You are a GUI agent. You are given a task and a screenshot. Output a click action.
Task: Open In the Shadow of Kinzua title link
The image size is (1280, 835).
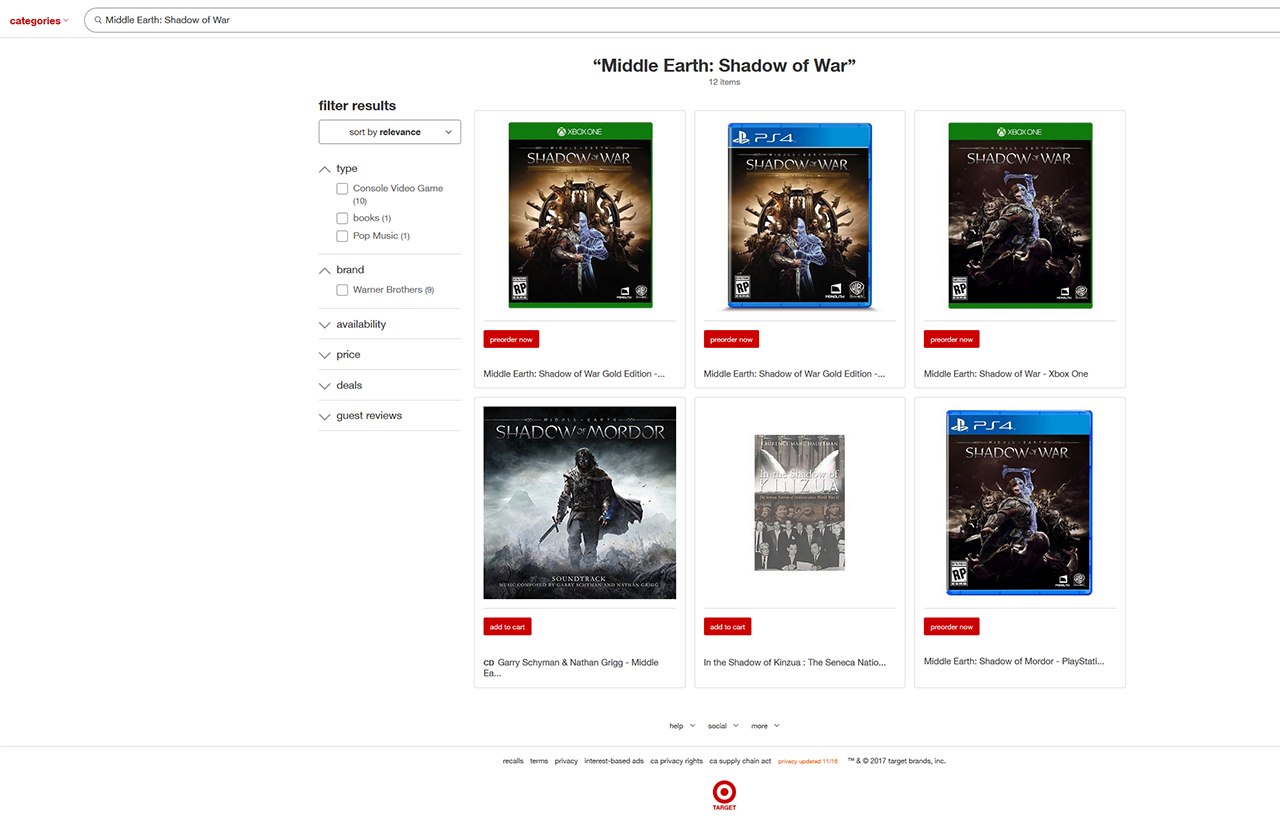click(x=795, y=662)
